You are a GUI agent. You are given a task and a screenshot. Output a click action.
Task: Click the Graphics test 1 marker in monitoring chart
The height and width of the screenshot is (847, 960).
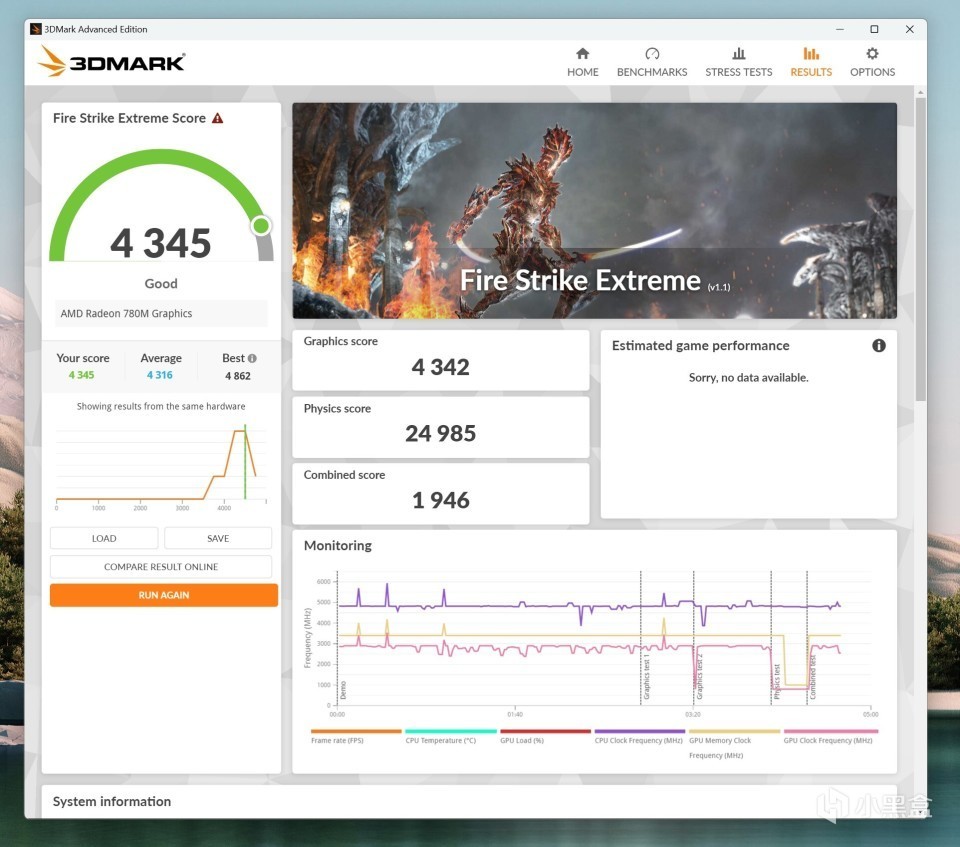645,677
